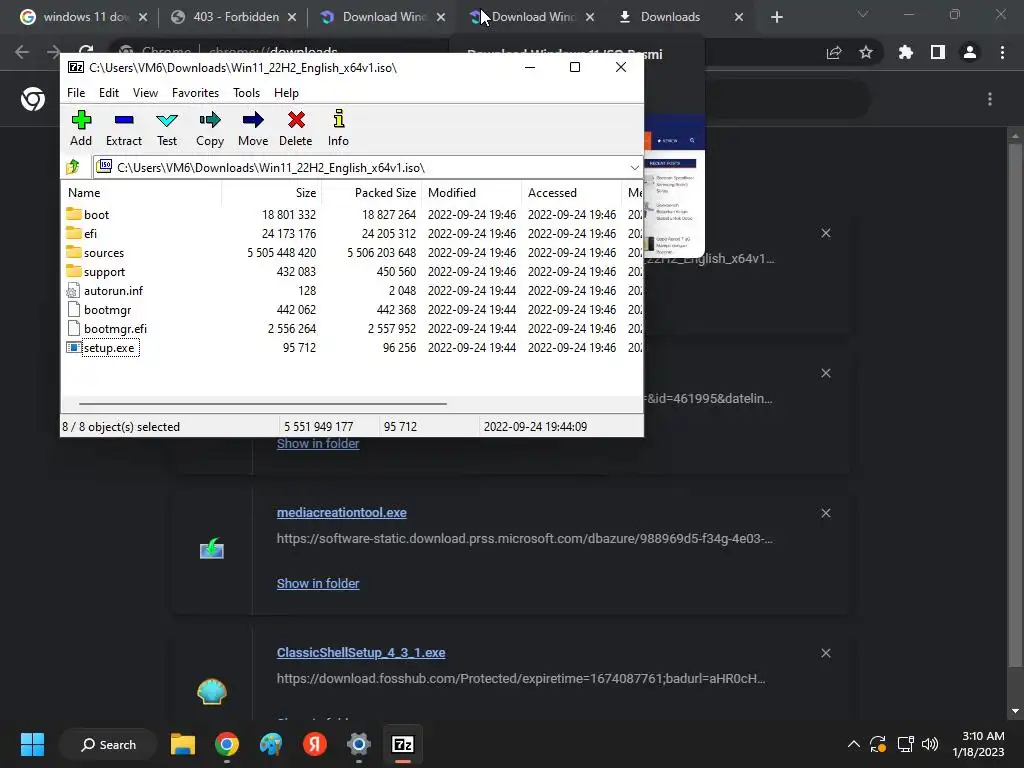Toggle the Chrome side panel icon

(938, 52)
